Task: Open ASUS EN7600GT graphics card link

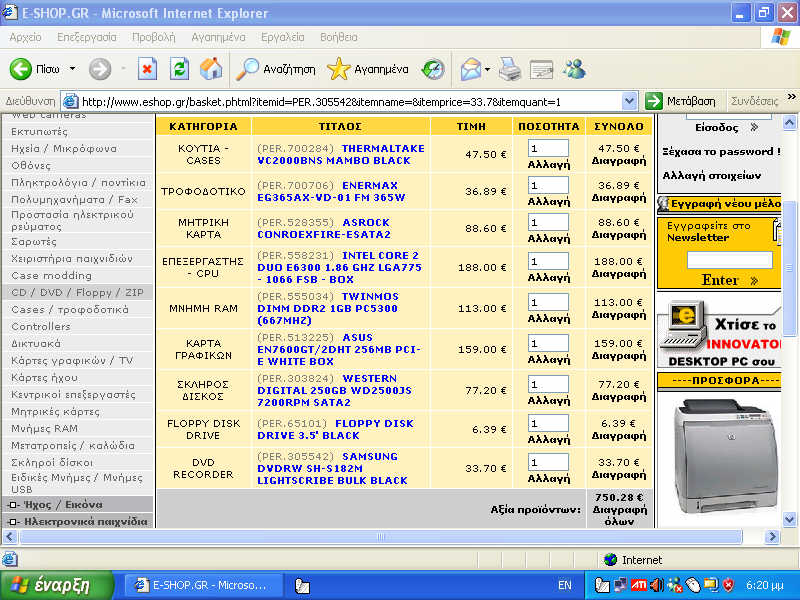Action: click(x=339, y=349)
